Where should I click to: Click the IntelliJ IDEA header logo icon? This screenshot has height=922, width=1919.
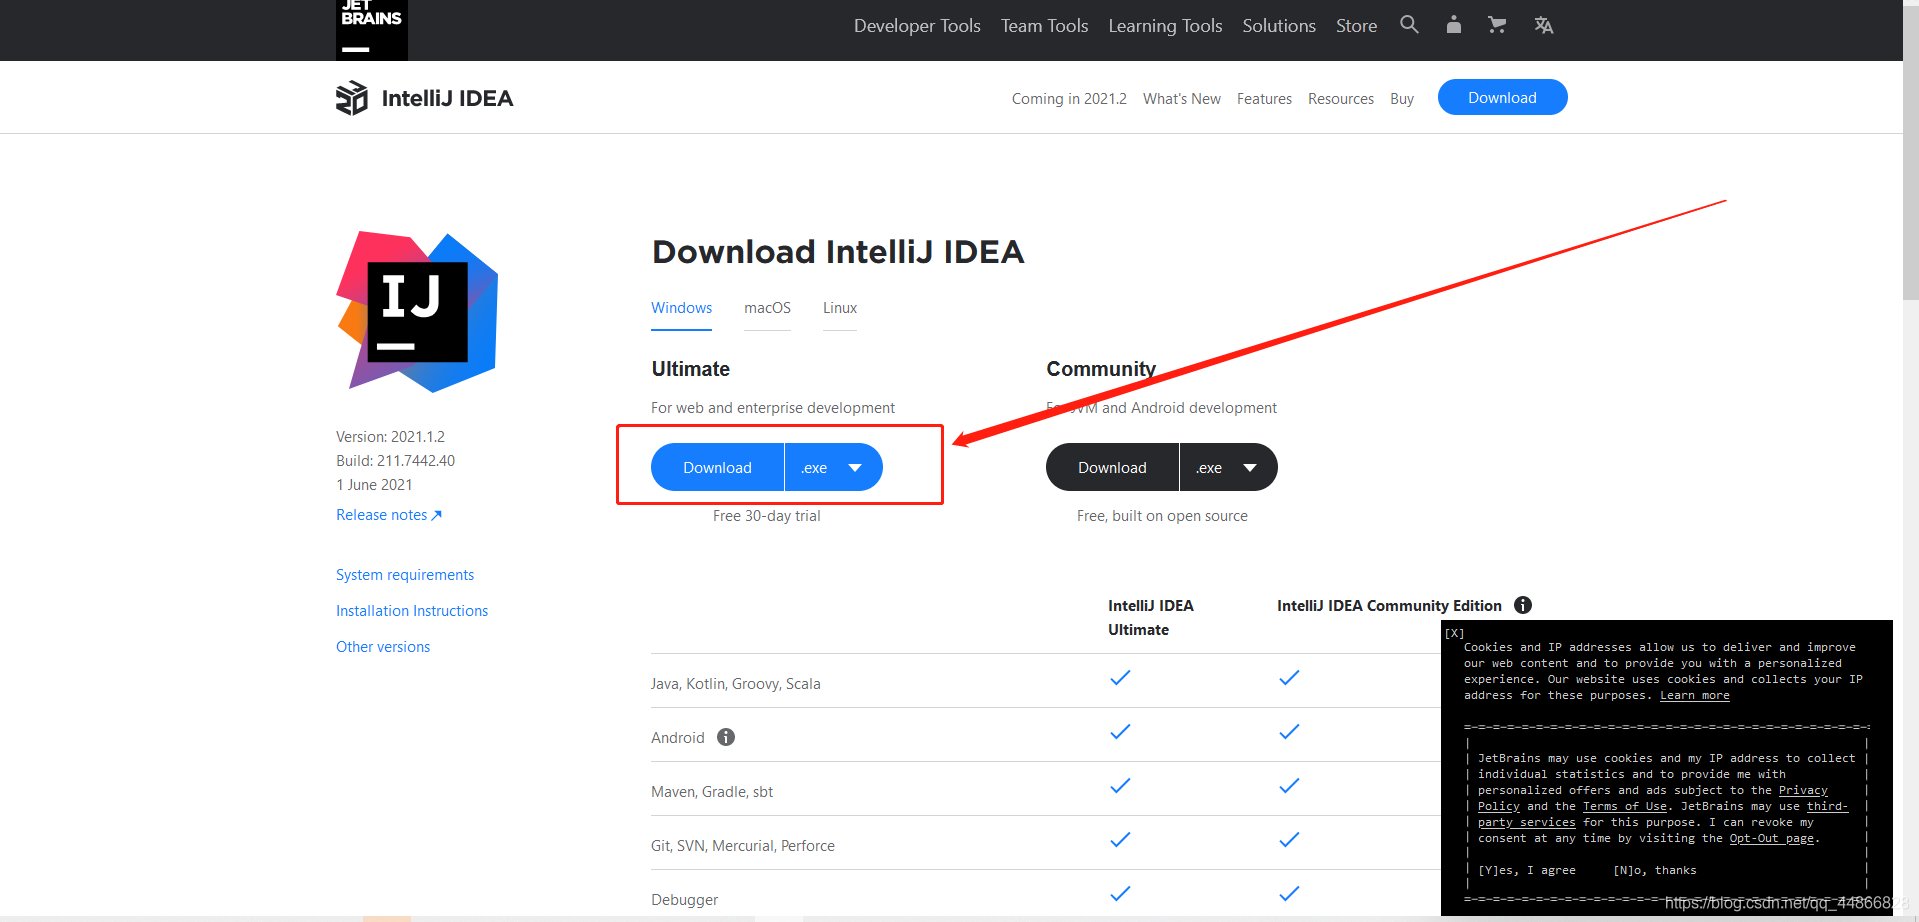(x=352, y=98)
